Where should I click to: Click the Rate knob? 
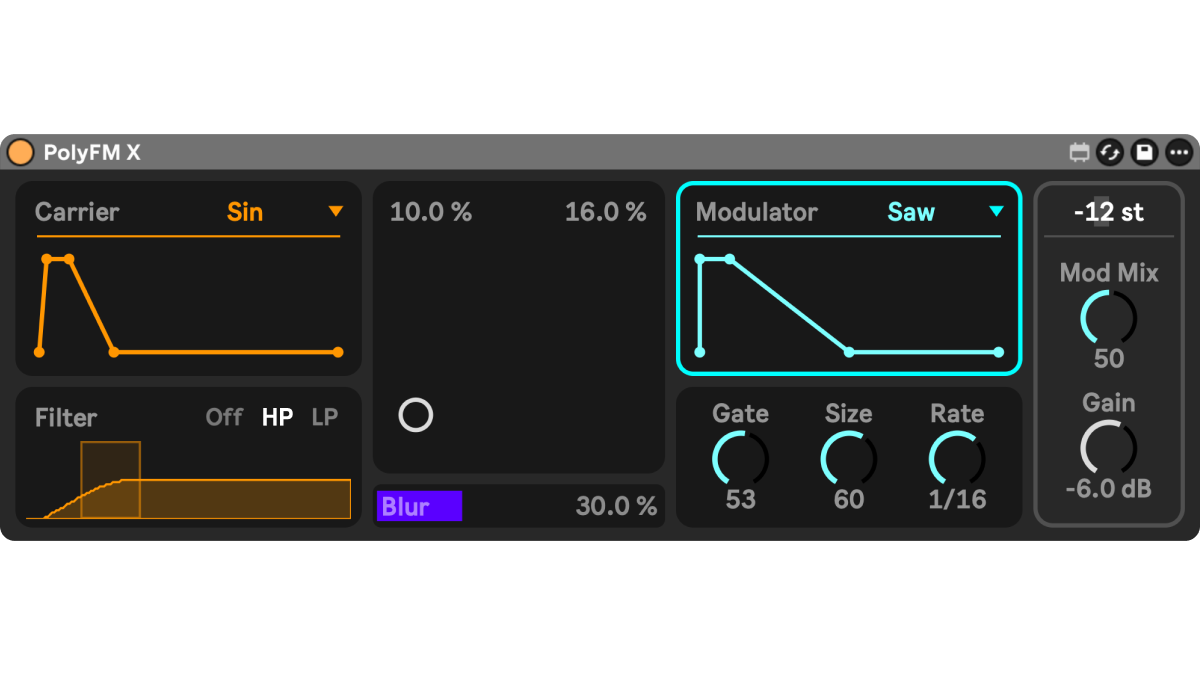(x=957, y=459)
